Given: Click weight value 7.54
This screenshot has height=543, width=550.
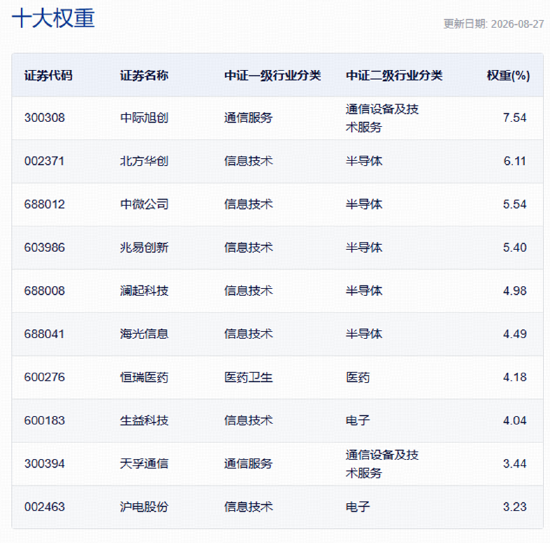Looking at the screenshot, I should point(515,118).
